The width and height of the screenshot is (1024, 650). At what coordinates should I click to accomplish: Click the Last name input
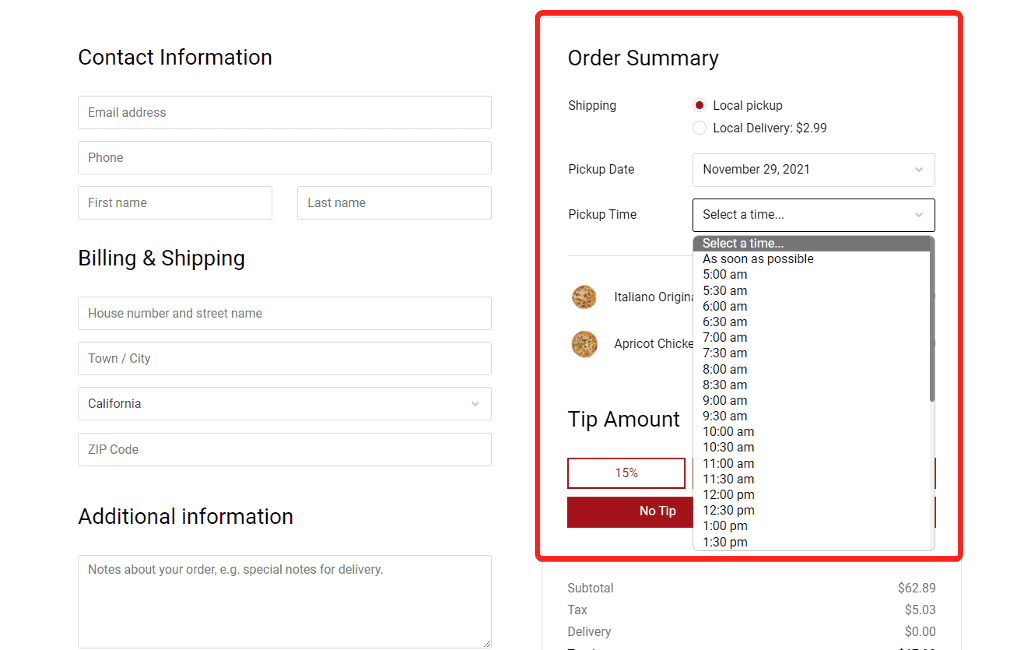point(394,203)
